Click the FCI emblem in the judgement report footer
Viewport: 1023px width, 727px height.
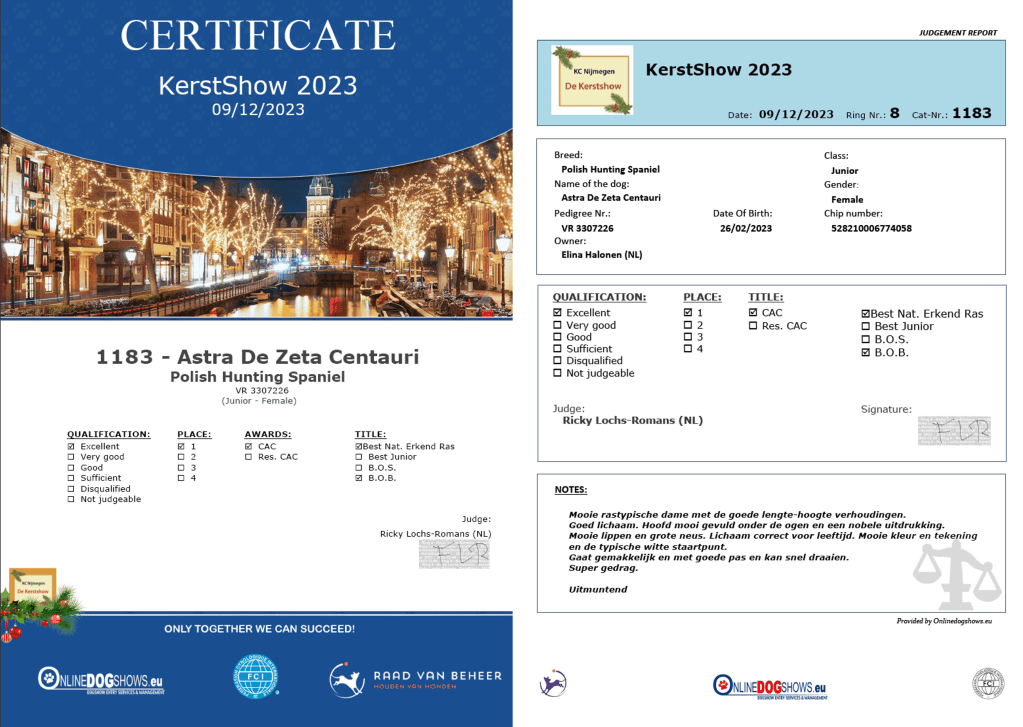point(987,683)
